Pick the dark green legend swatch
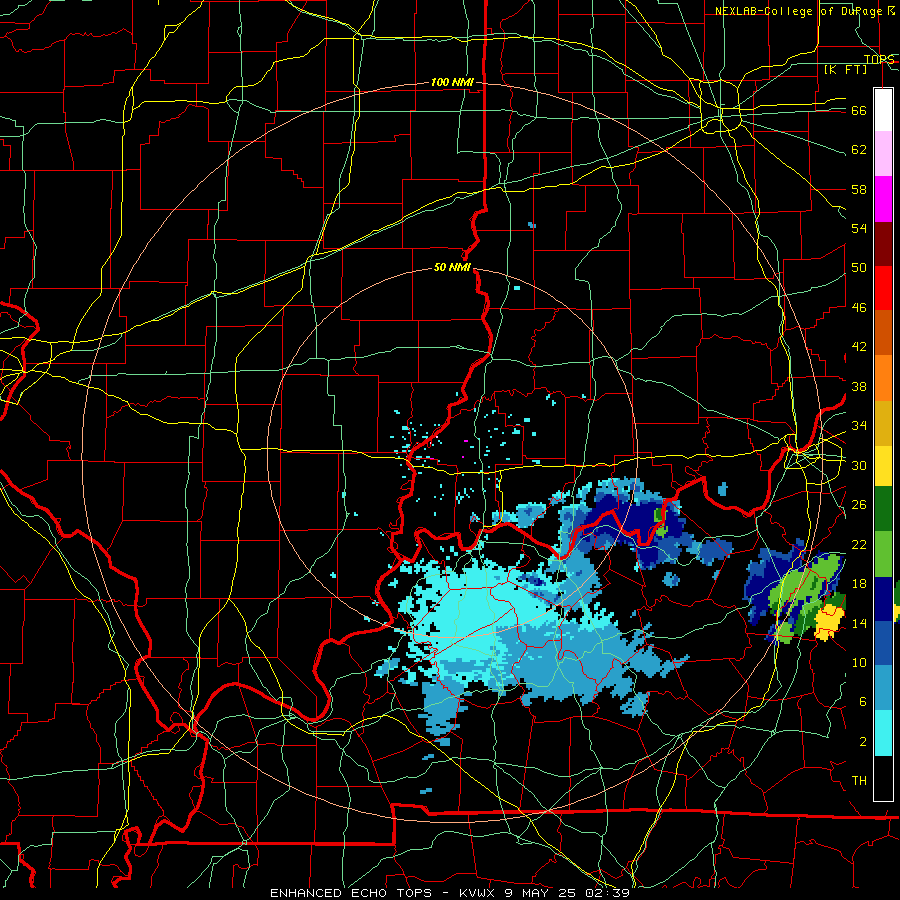 tap(883, 509)
